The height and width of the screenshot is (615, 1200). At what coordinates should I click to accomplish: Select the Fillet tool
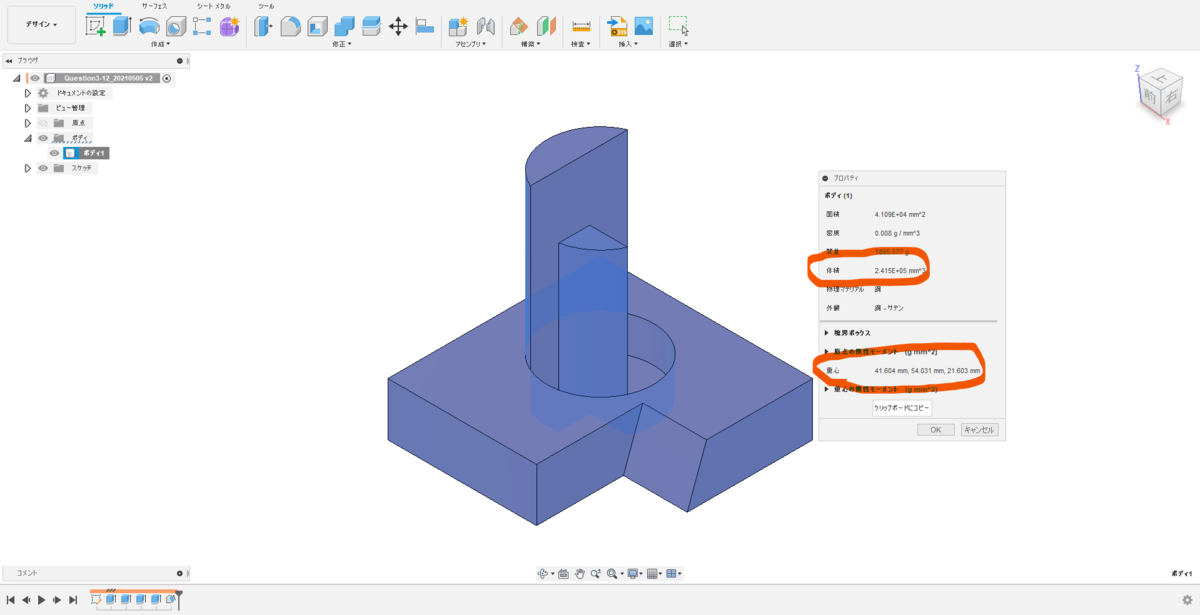coord(290,27)
